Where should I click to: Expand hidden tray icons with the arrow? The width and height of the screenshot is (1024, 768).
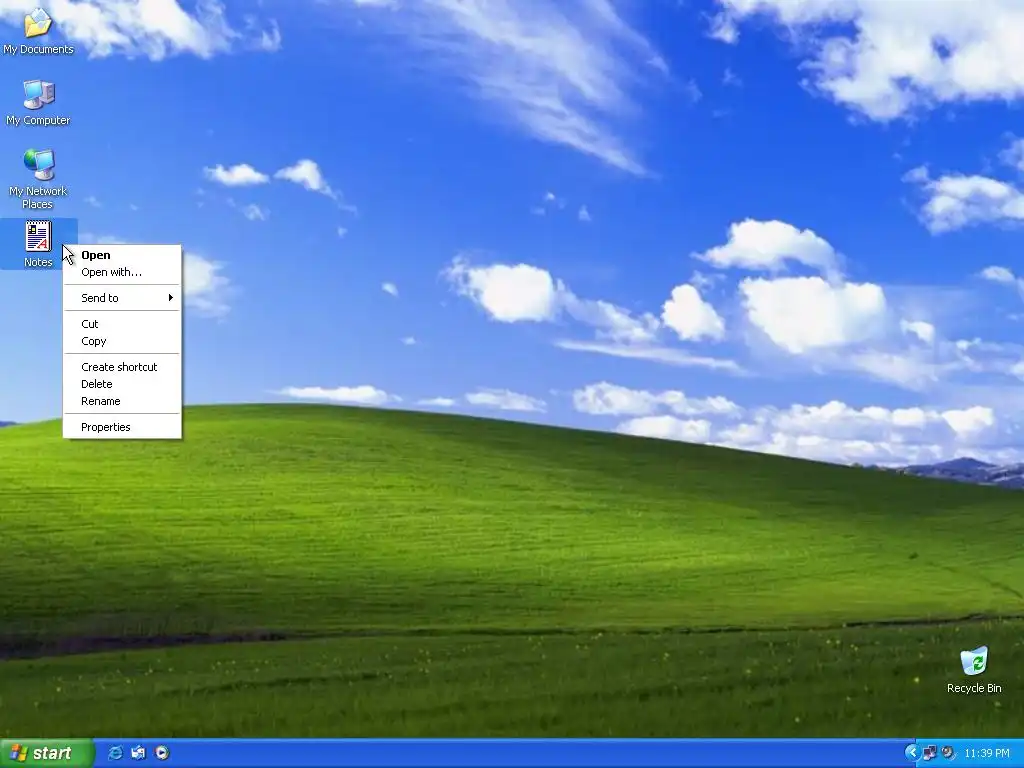912,753
